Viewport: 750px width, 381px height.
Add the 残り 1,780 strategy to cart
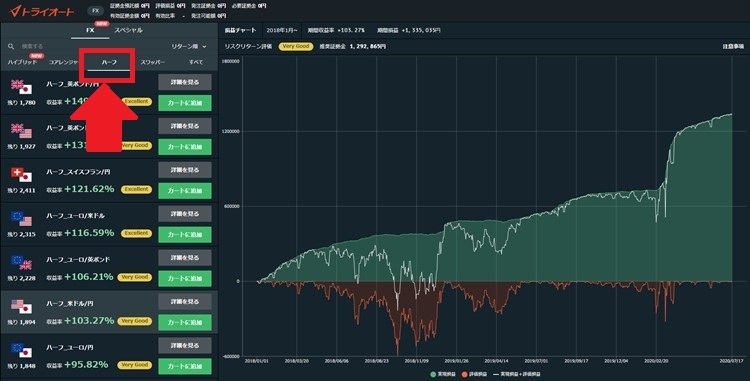(185, 103)
